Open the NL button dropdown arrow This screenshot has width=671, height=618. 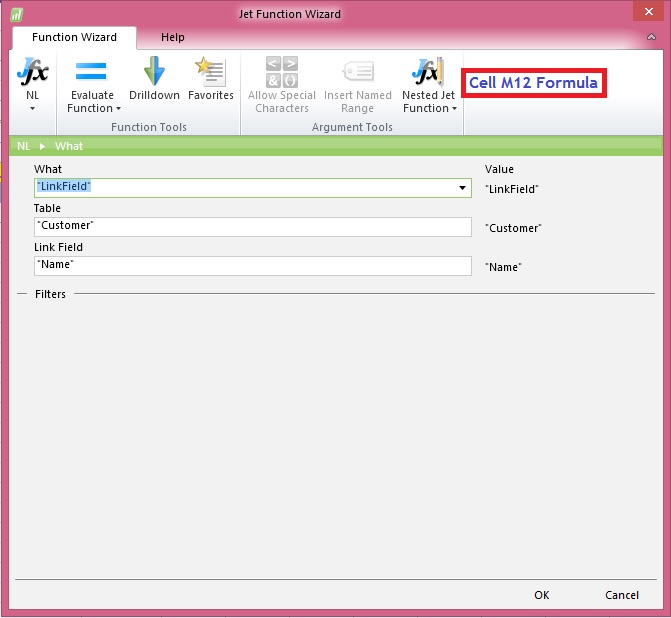32,108
